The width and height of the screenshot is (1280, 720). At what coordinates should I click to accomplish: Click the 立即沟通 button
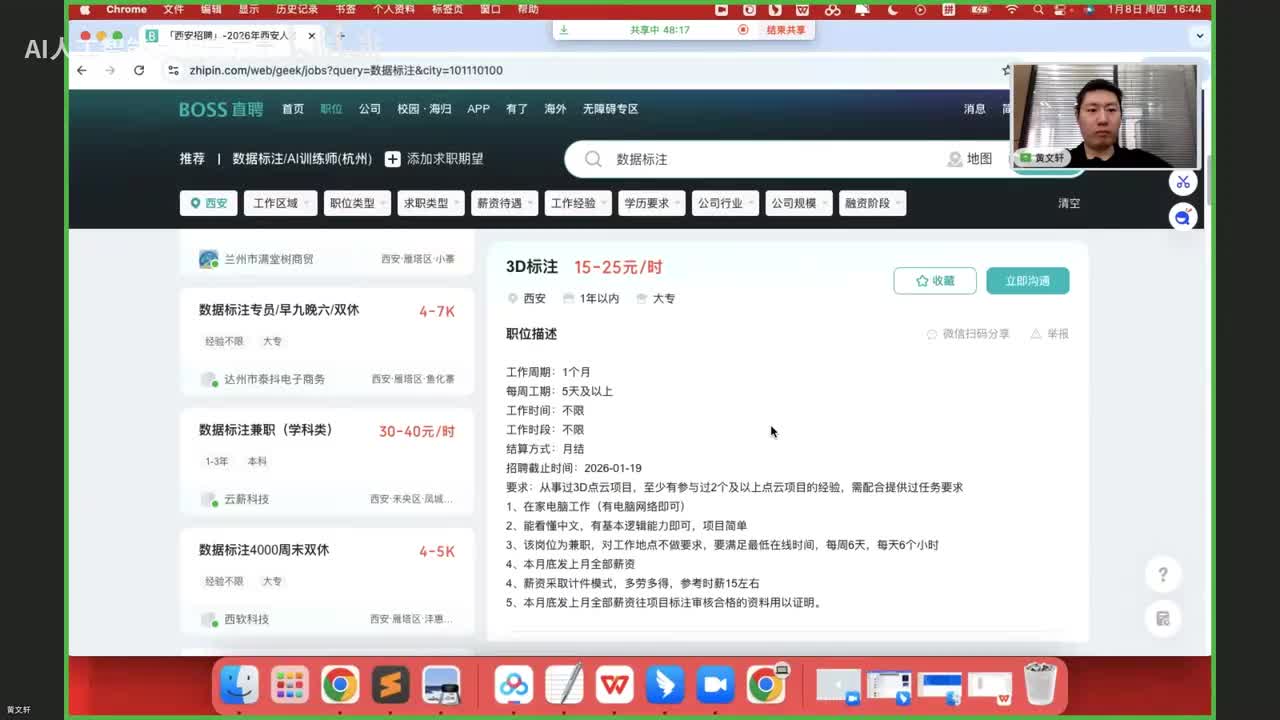point(1027,281)
